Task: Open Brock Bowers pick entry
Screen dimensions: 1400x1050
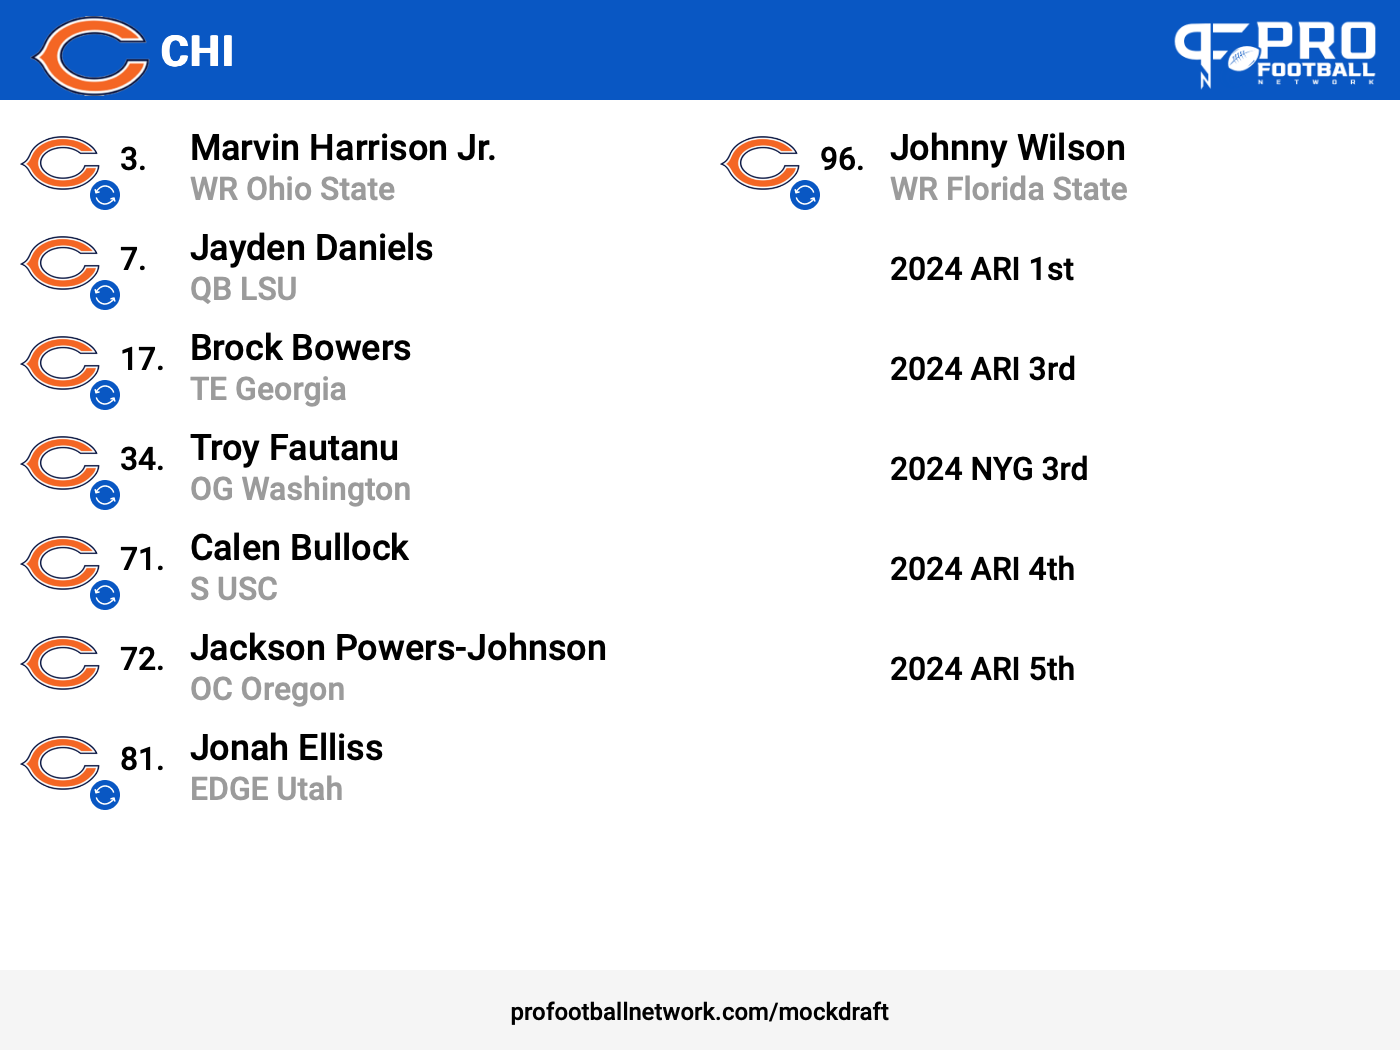Action: tap(301, 368)
